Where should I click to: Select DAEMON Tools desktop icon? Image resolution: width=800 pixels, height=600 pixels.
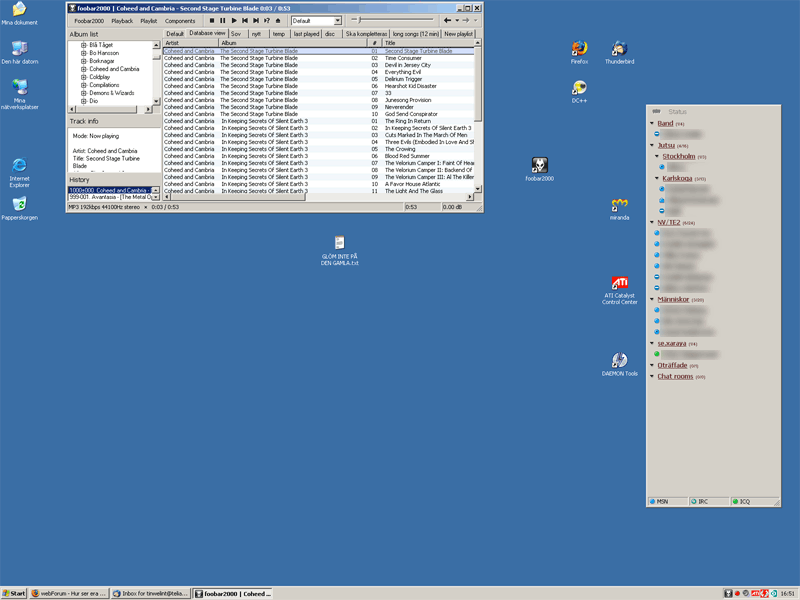point(619,364)
